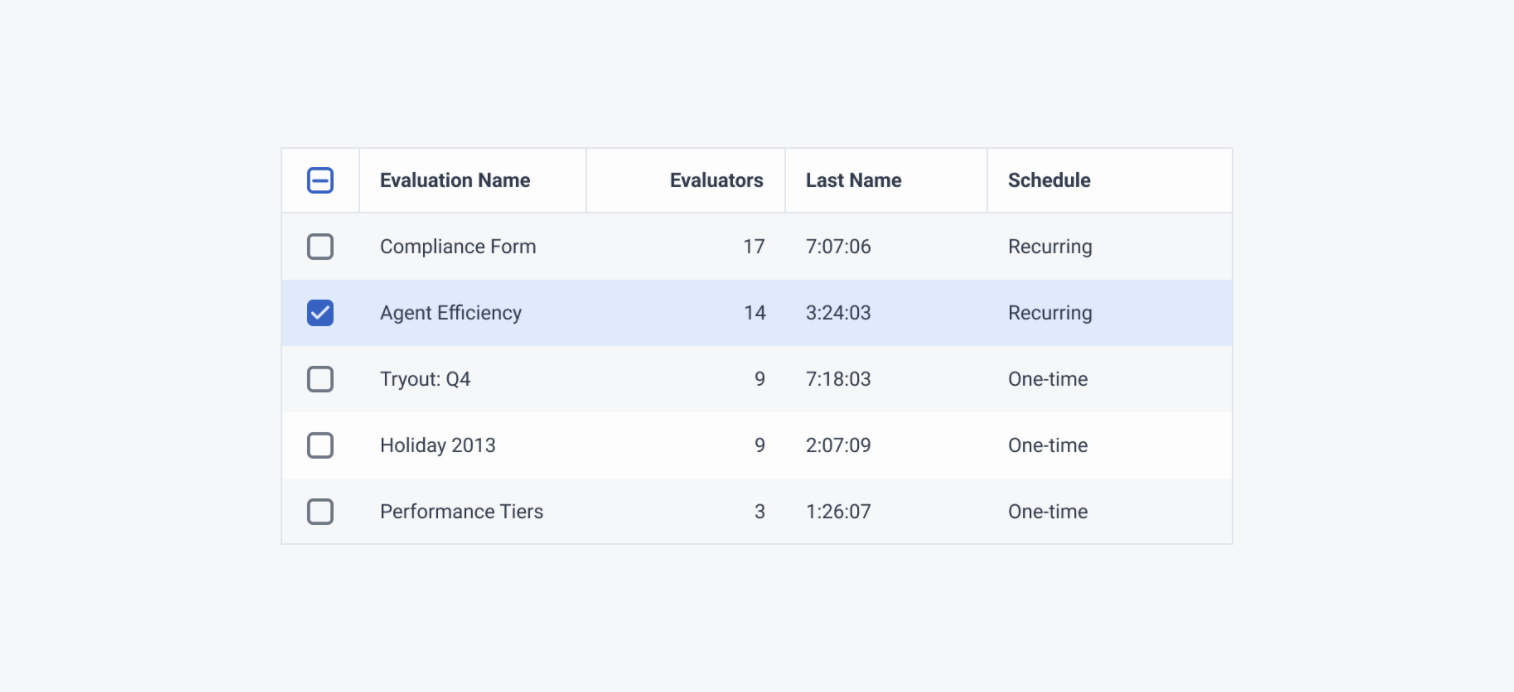Select the Compliance Form name cell
The width and height of the screenshot is (1514, 692).
(458, 247)
